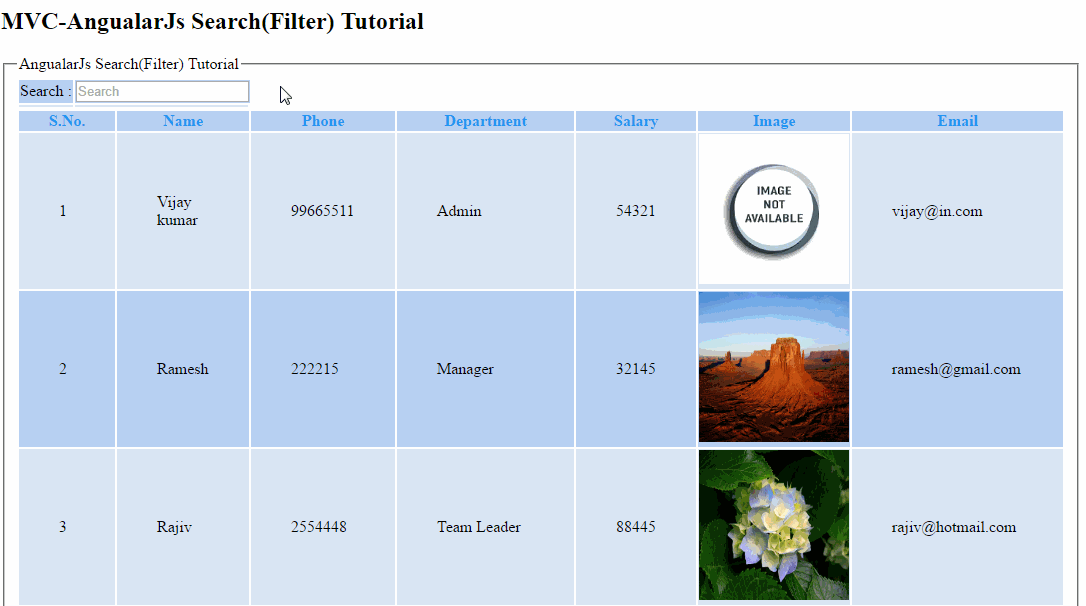Select the name Vijay kumar in the table
The height and width of the screenshot is (606, 1086).
(177, 211)
